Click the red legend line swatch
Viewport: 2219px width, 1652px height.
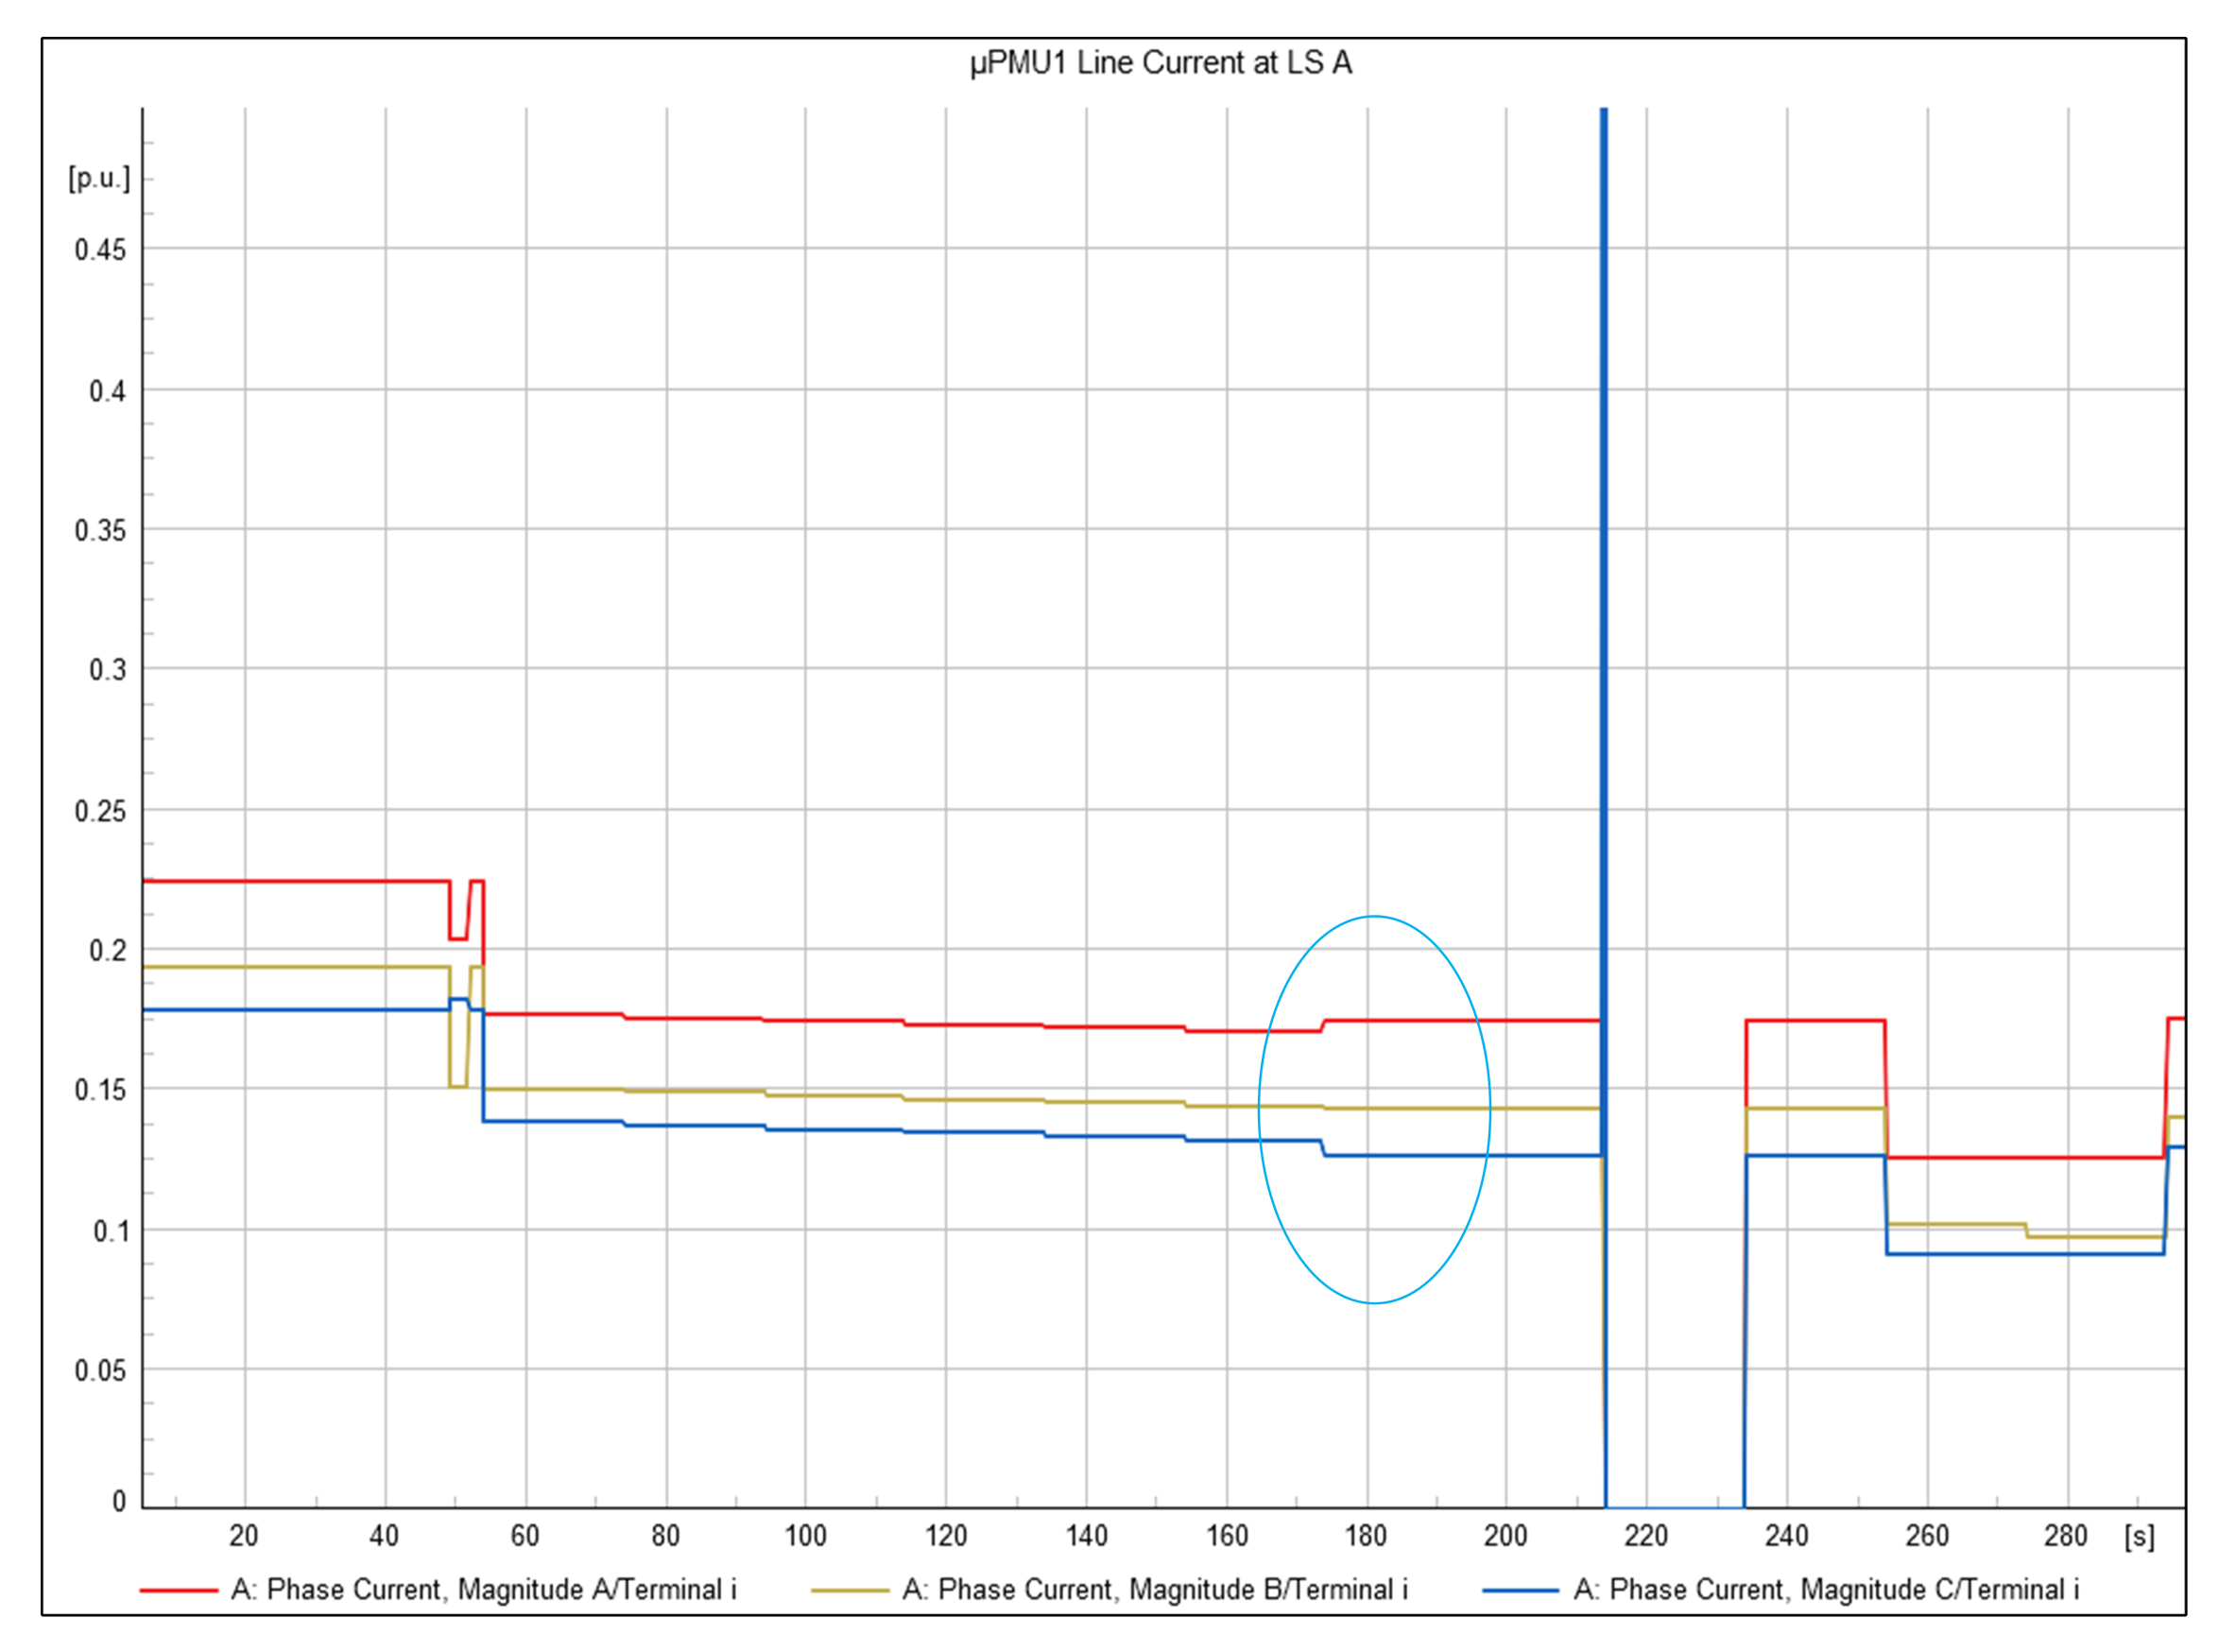178,1590
